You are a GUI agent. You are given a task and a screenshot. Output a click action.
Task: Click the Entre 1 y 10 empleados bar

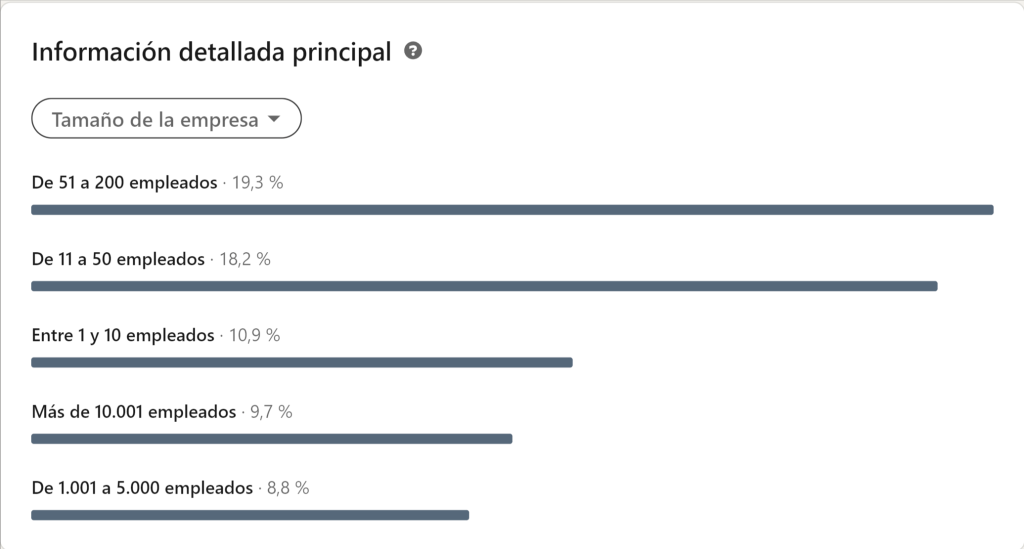coord(301,362)
